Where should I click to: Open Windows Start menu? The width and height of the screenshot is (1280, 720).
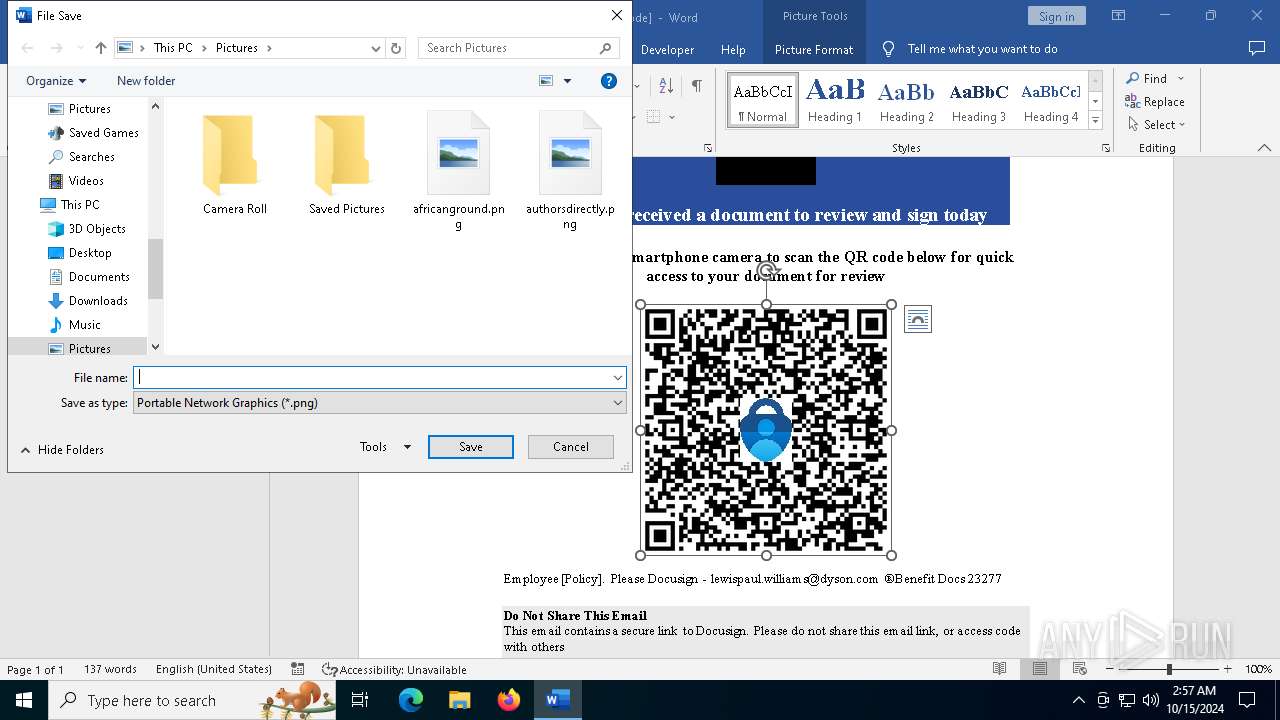click(24, 700)
